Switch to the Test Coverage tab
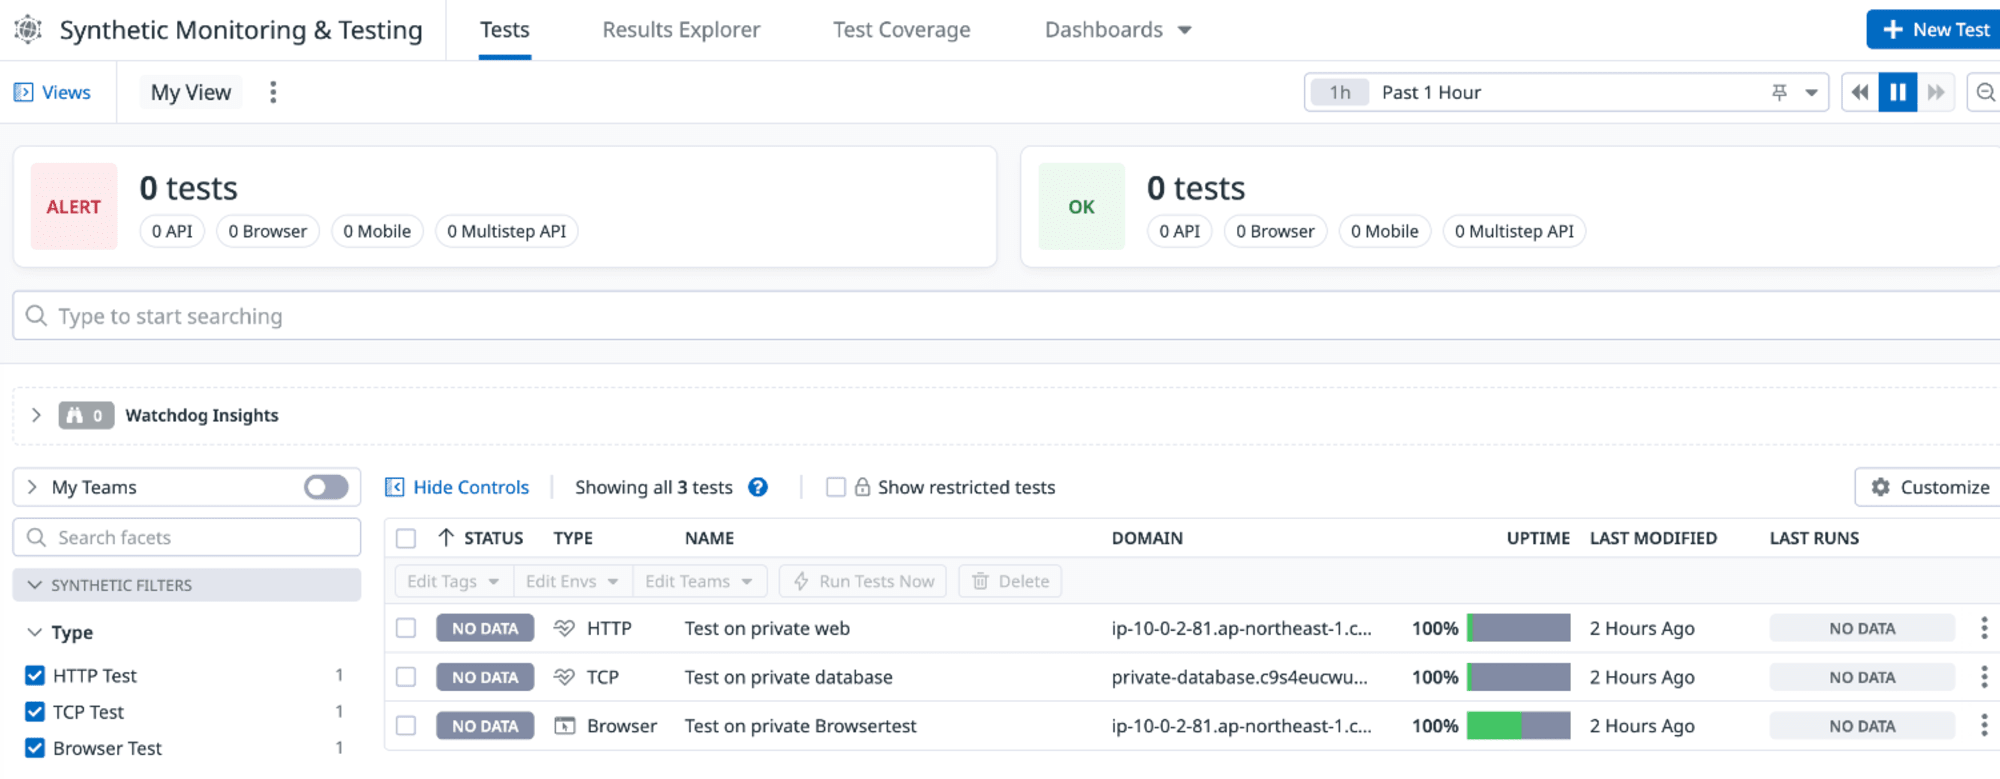 [902, 30]
